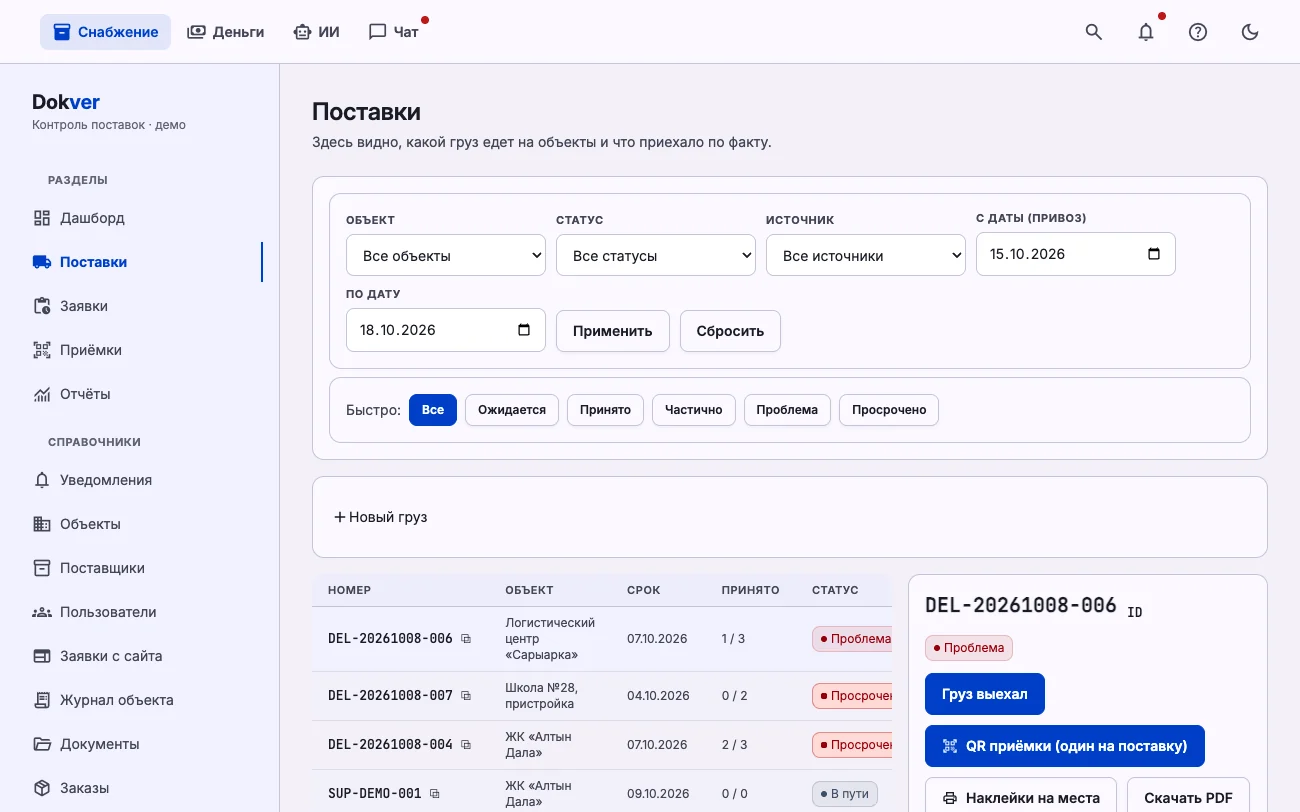Open Приёмки section in the sidebar
The height and width of the screenshot is (812, 1300).
point(140,350)
